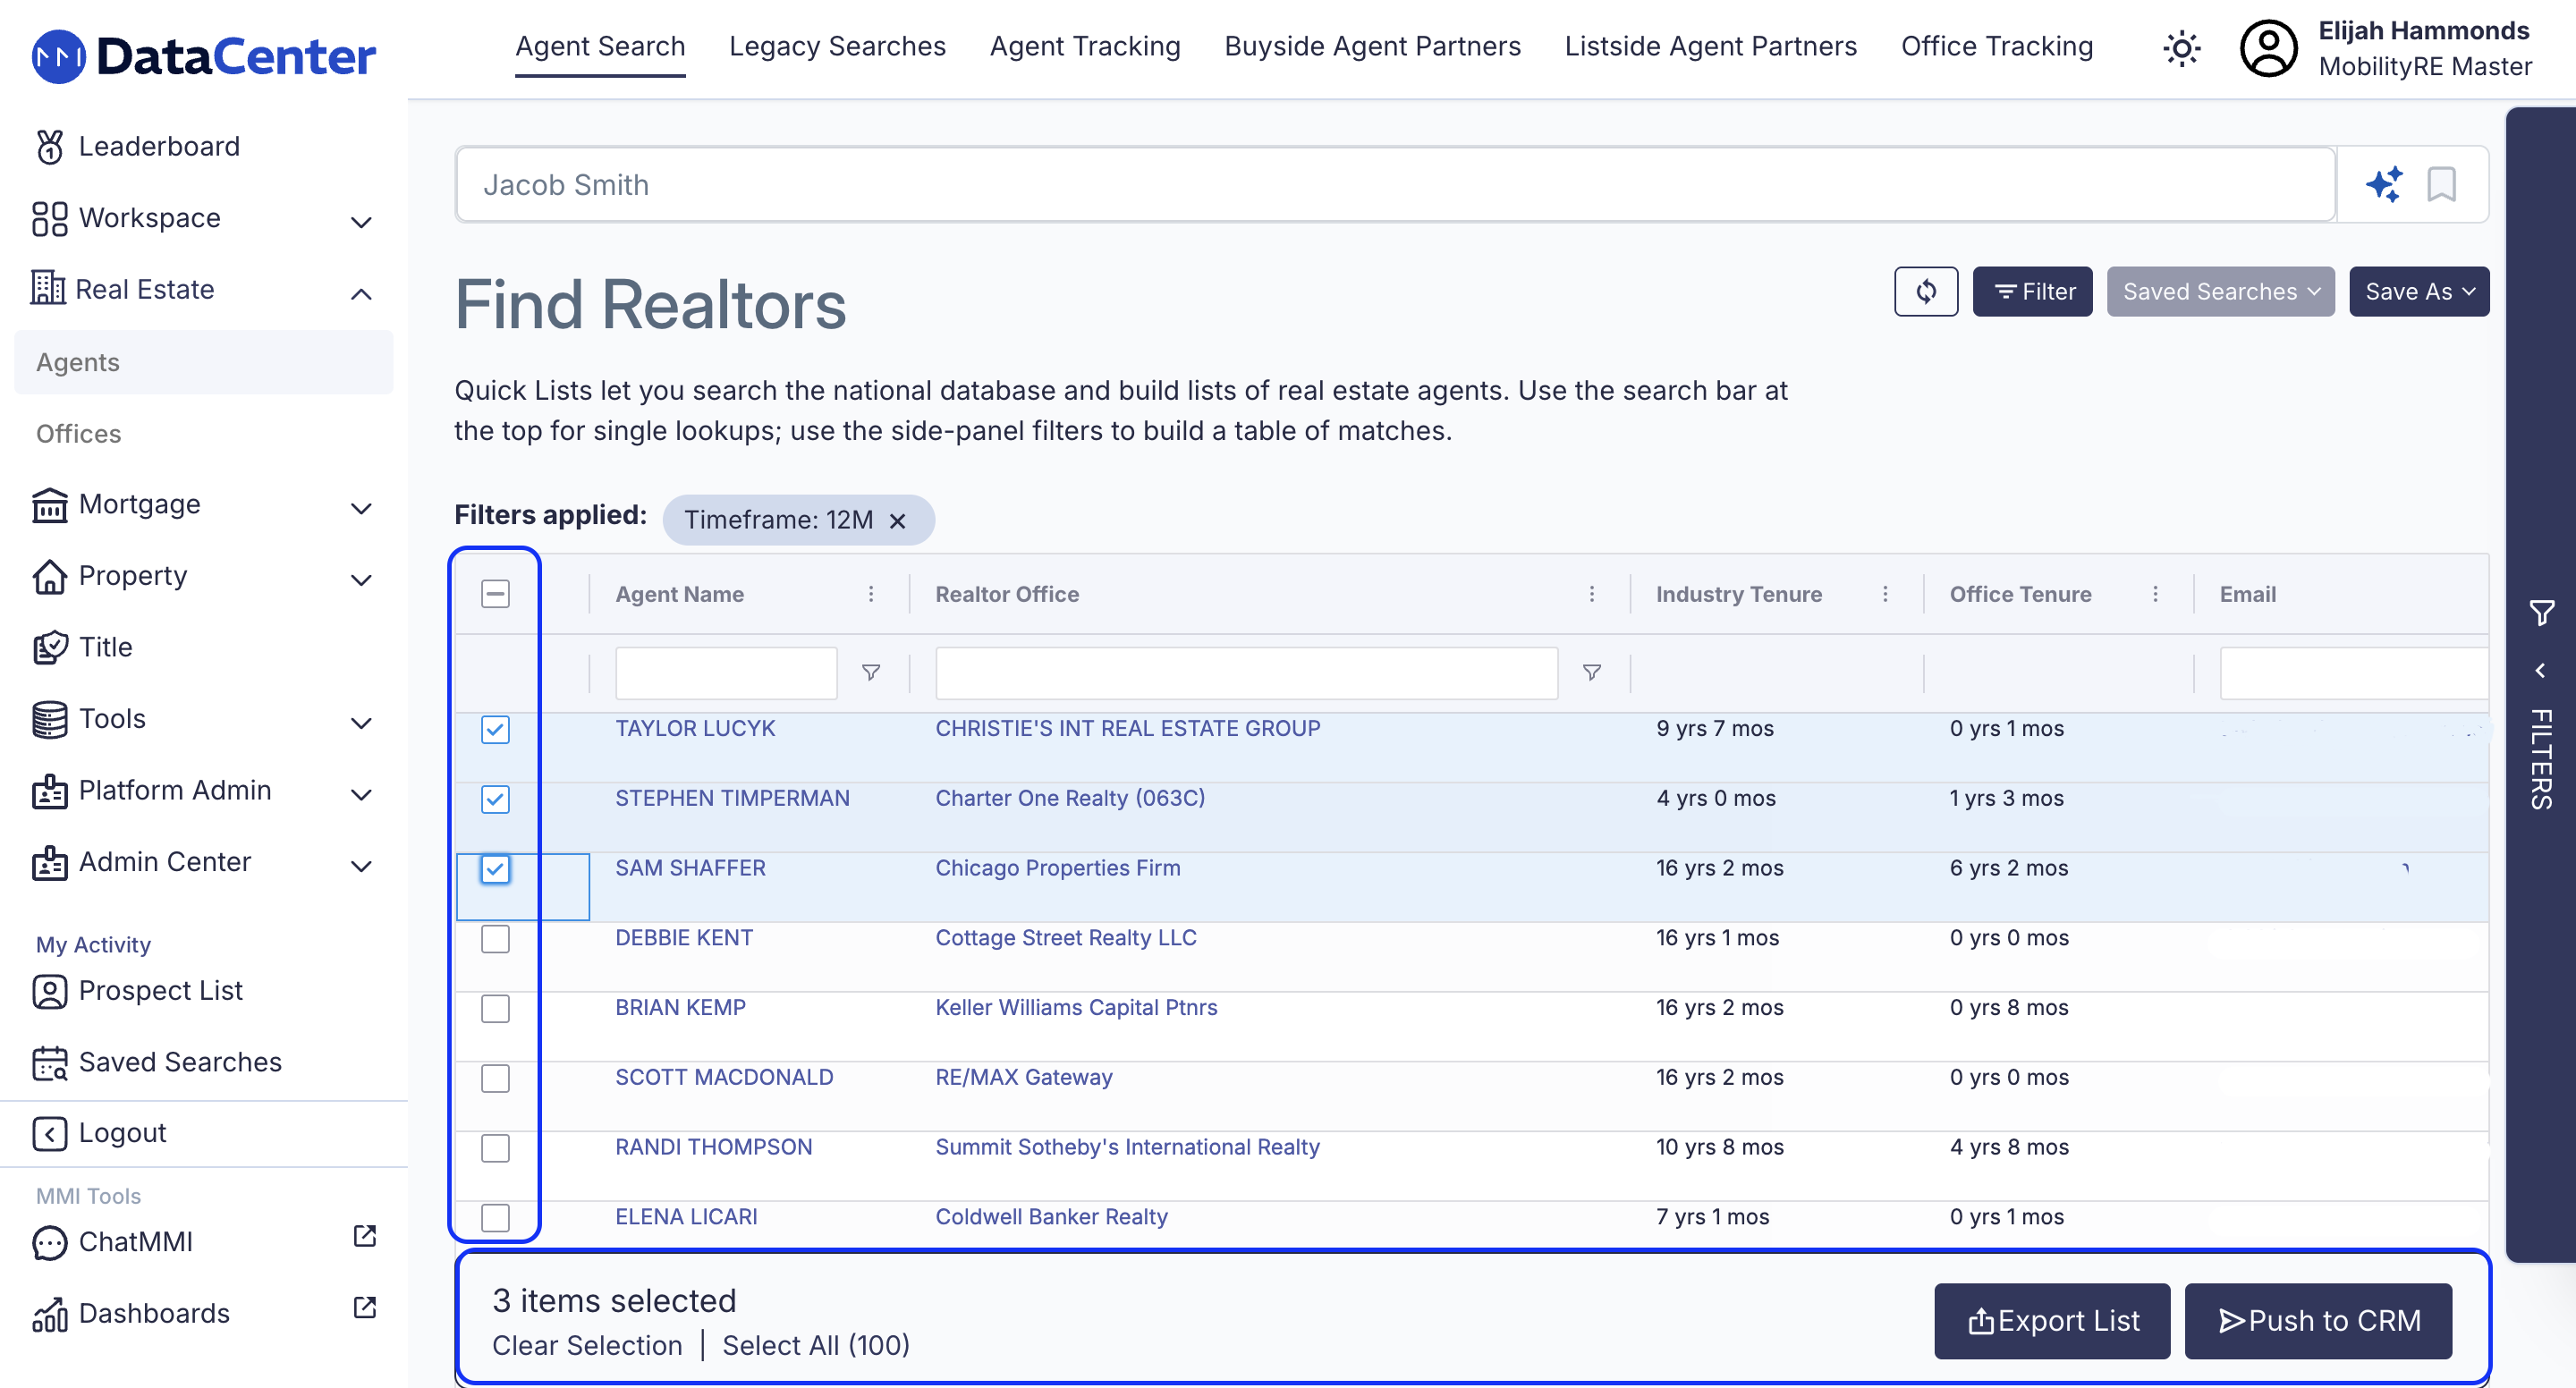Remove the Timeframe: 12M filter chip
Screen dimensions: 2576x1388
click(897, 520)
